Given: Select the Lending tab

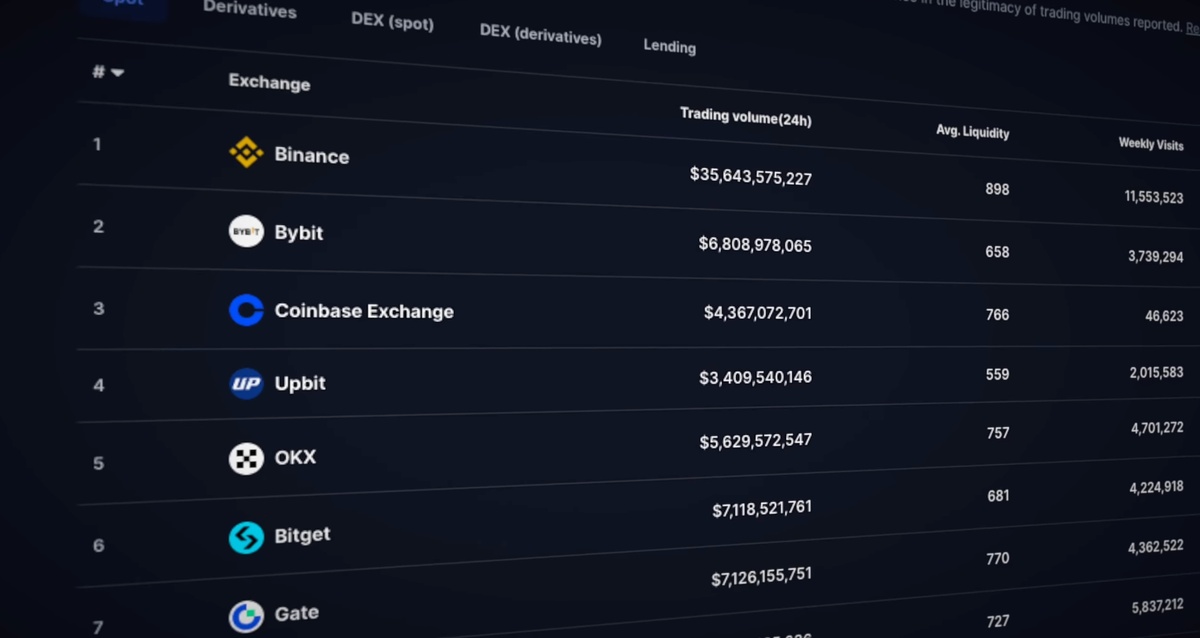Looking at the screenshot, I should [x=669, y=45].
